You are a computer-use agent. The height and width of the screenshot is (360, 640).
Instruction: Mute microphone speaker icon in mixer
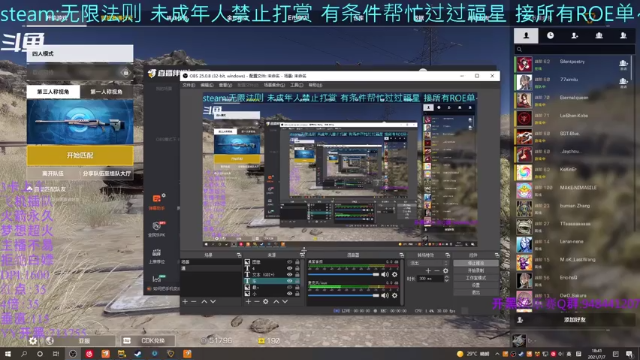tap(385, 295)
